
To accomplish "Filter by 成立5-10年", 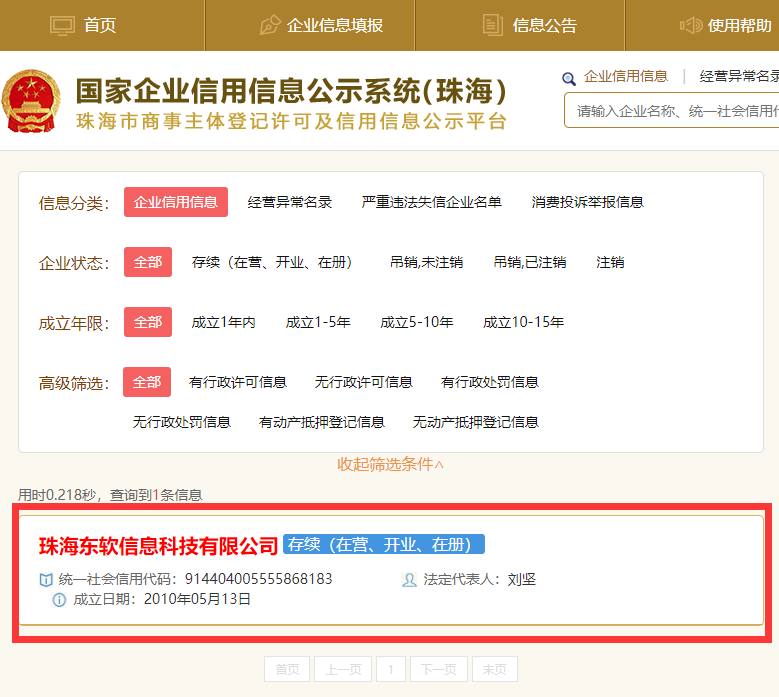I will click(416, 322).
